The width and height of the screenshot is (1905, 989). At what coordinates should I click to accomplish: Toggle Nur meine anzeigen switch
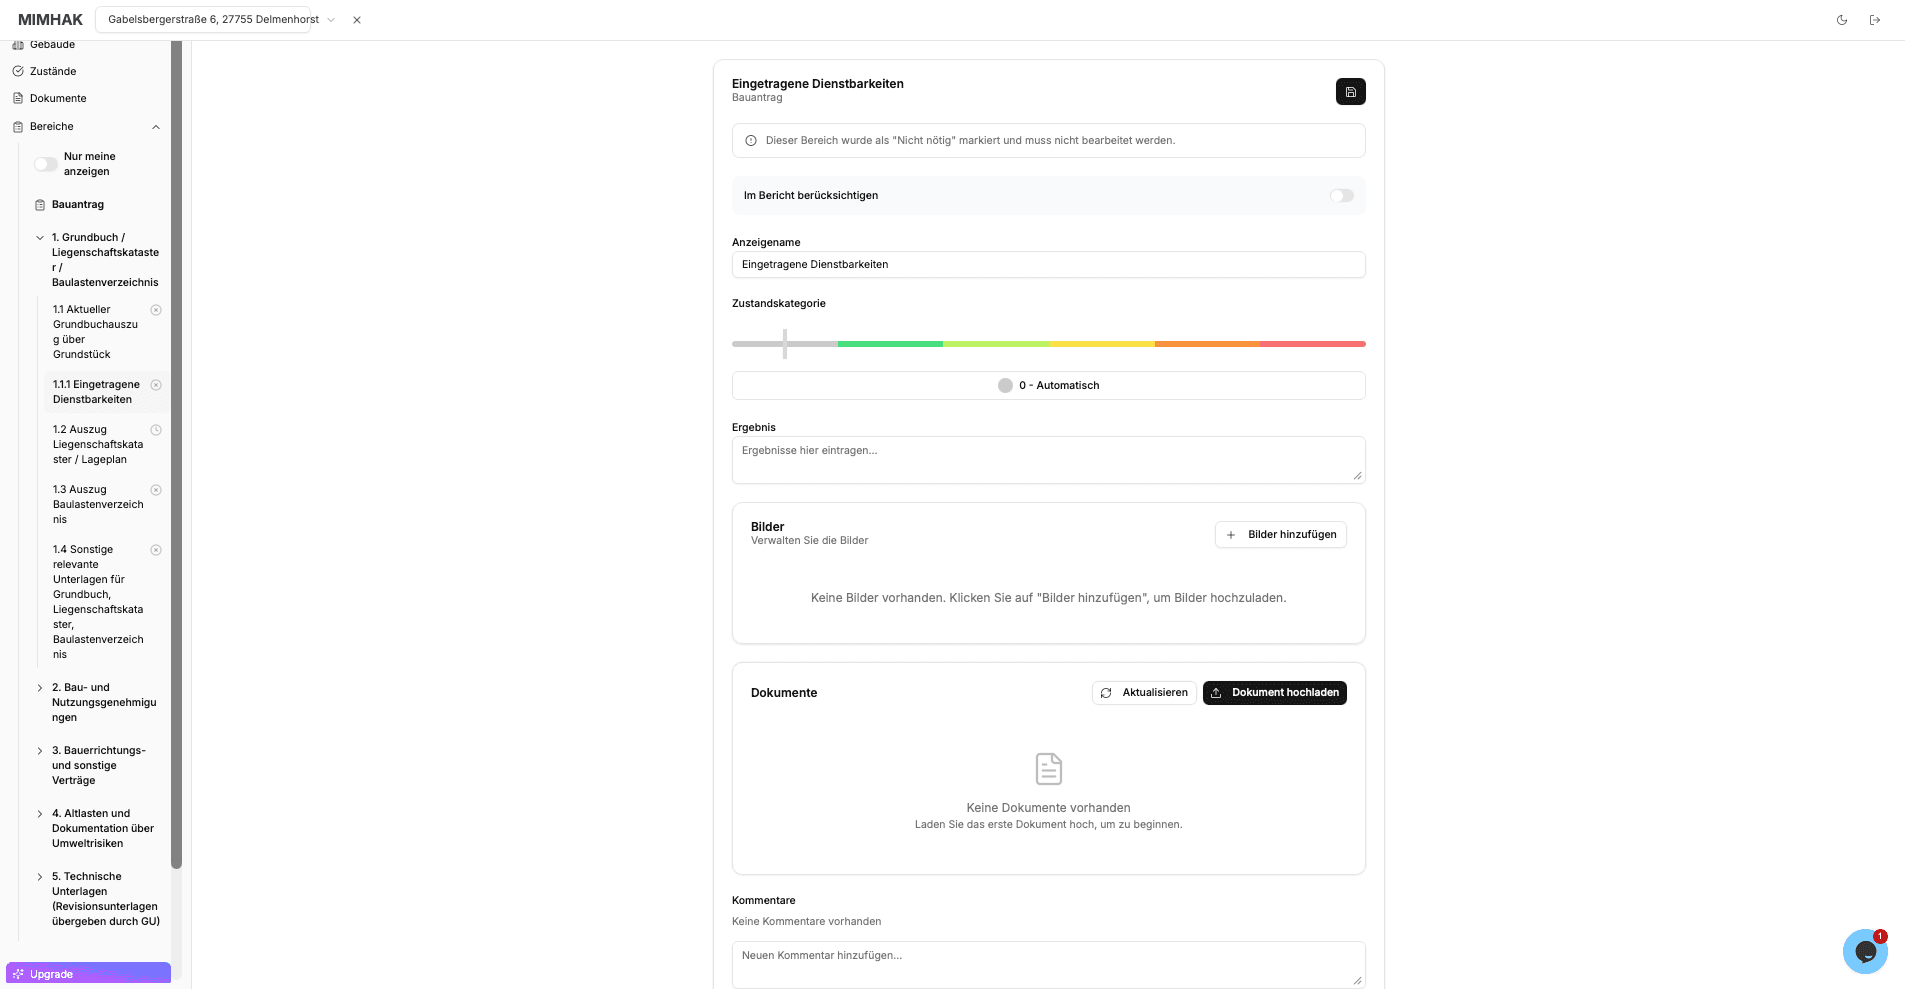(45, 164)
